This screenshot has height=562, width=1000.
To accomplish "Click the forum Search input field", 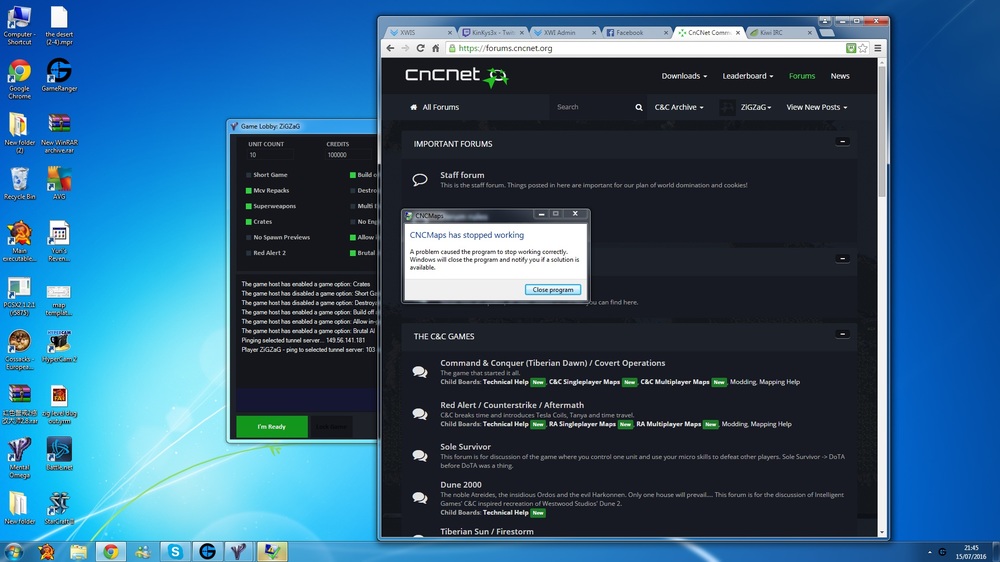I will pyautogui.click(x=592, y=107).
